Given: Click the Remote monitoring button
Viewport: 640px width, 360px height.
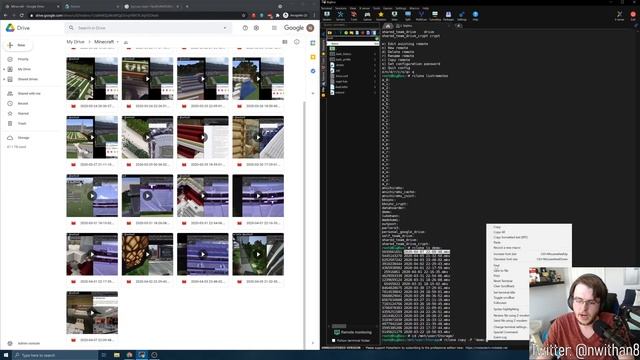Looking at the screenshot, I should pyautogui.click(x=353, y=332).
